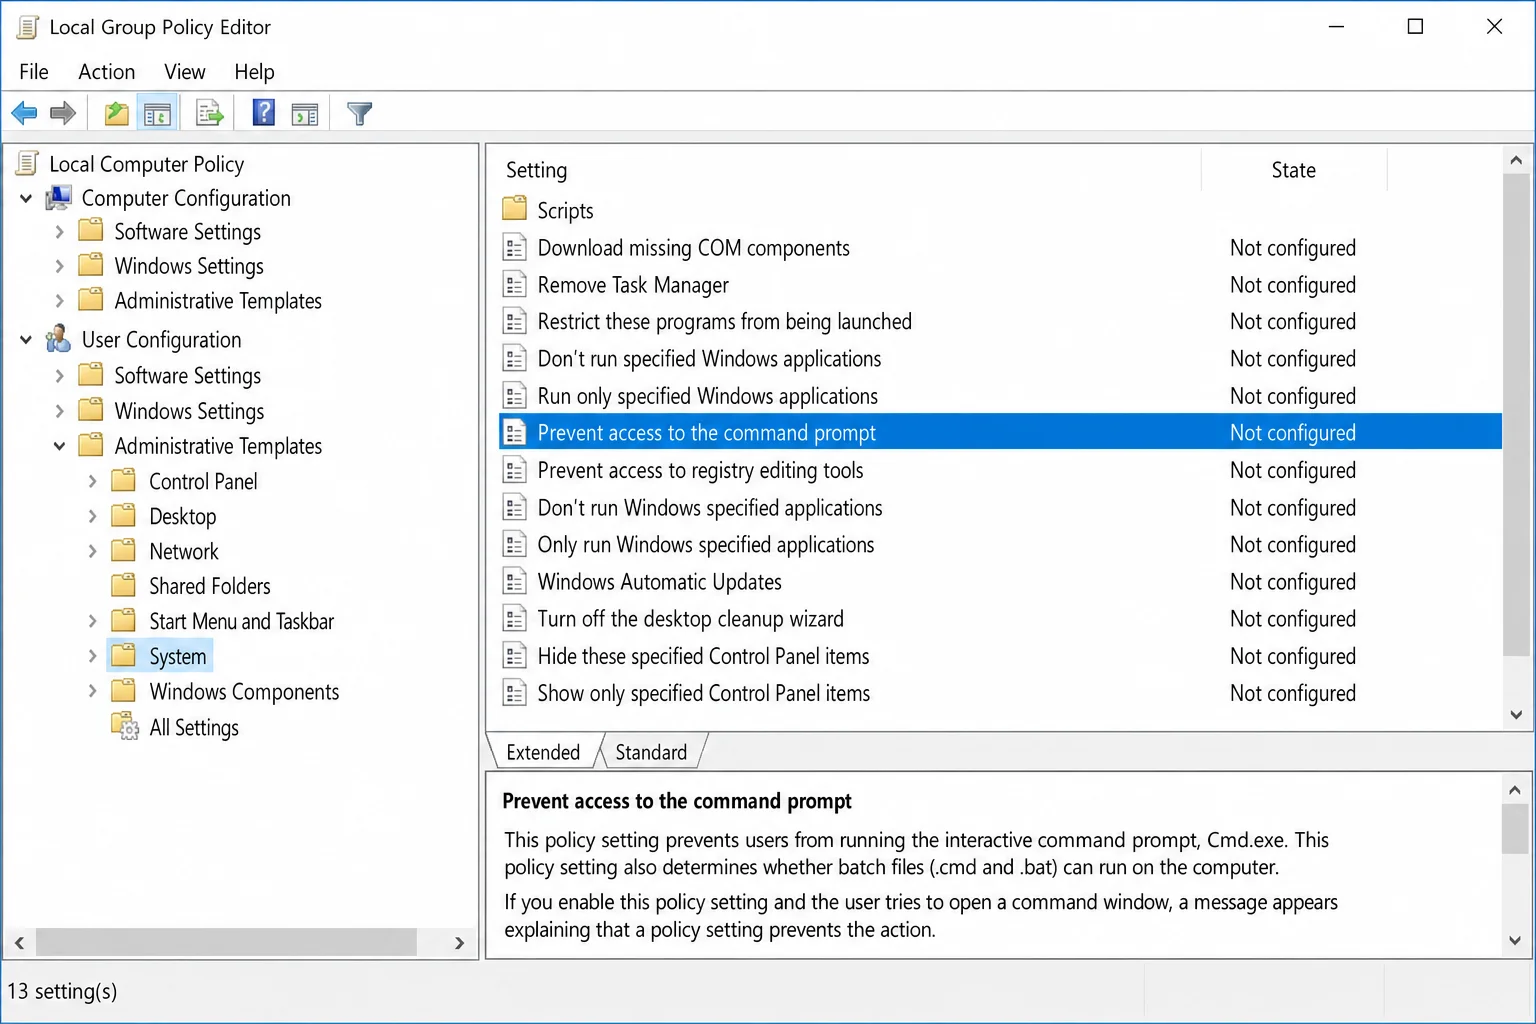Switch to the Extended tab
Screen dimensions: 1536x1024
(x=543, y=752)
